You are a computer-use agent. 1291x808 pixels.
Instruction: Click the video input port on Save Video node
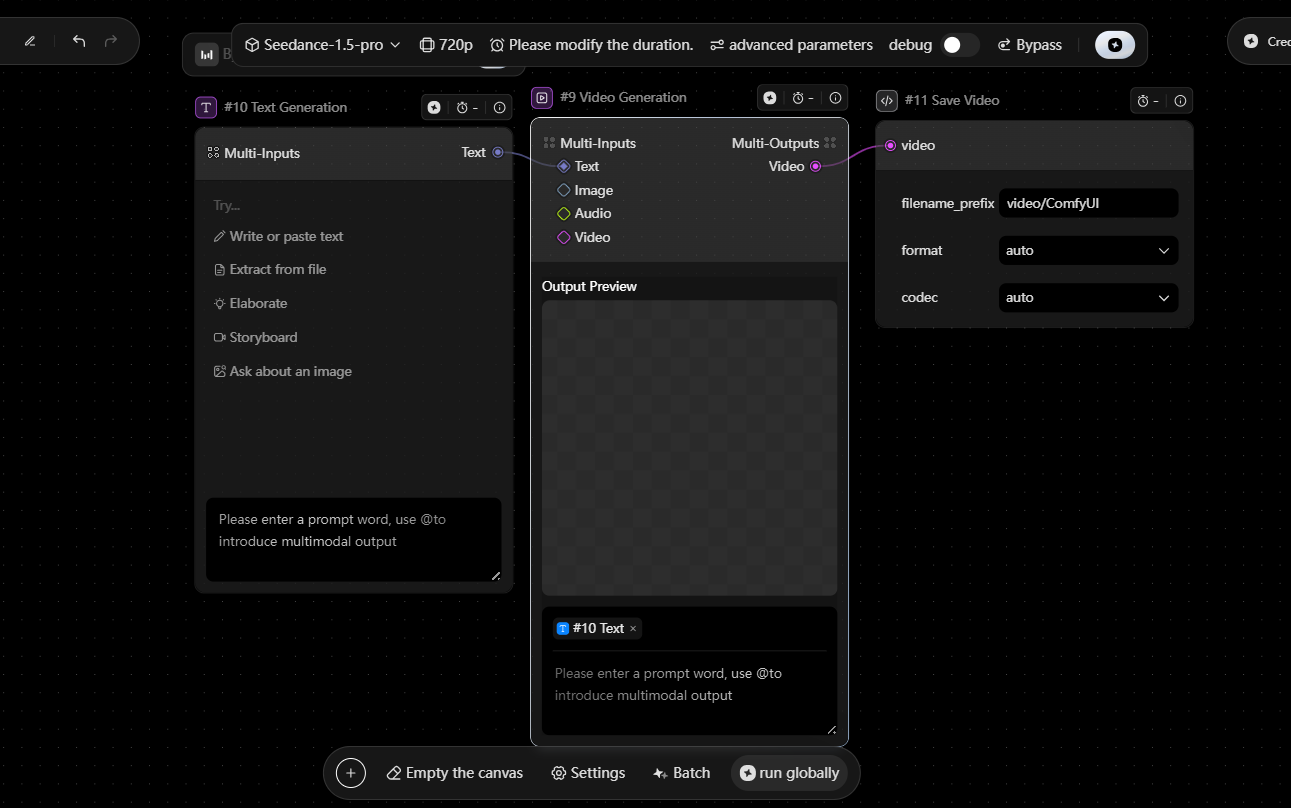click(890, 145)
